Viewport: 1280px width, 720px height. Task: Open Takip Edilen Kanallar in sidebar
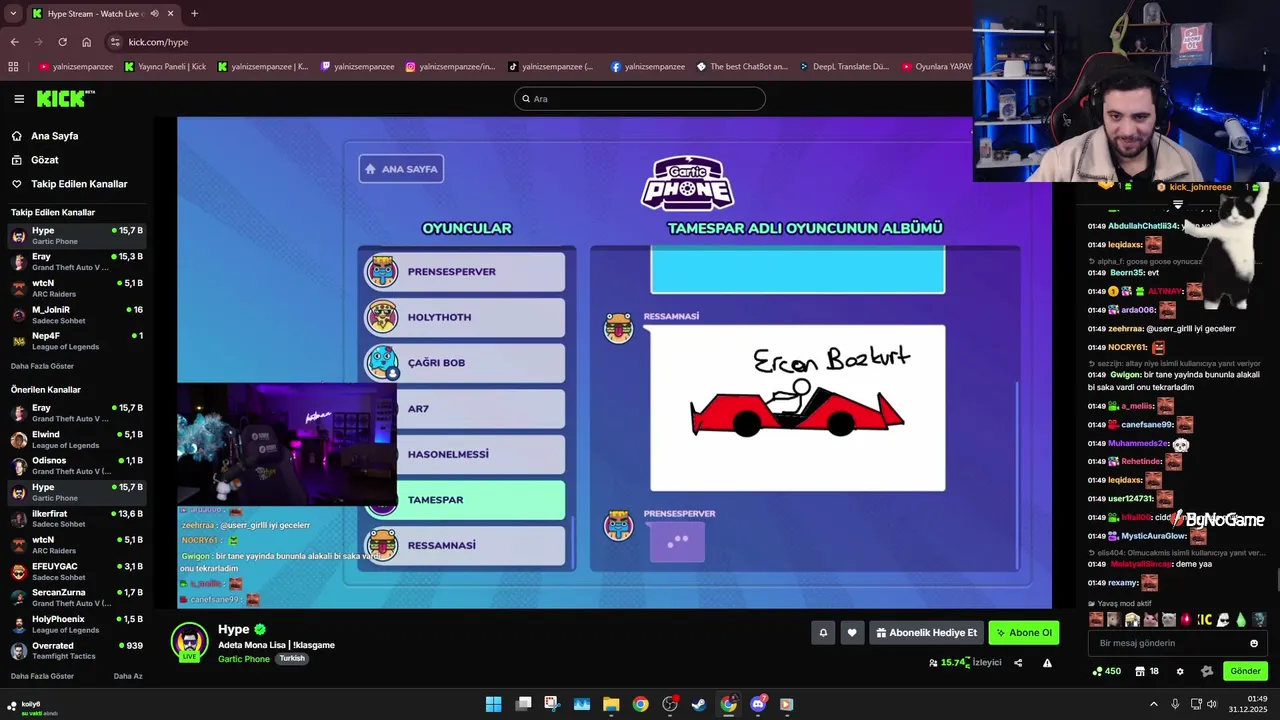[x=70, y=184]
